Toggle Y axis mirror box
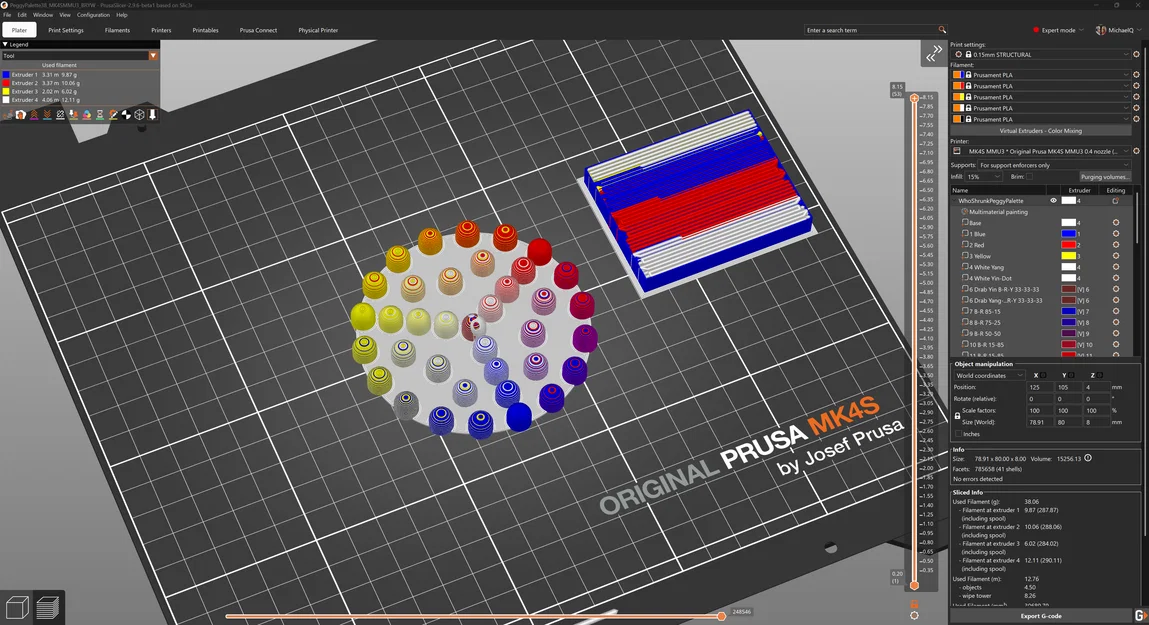The width and height of the screenshot is (1149, 625). click(x=1072, y=375)
